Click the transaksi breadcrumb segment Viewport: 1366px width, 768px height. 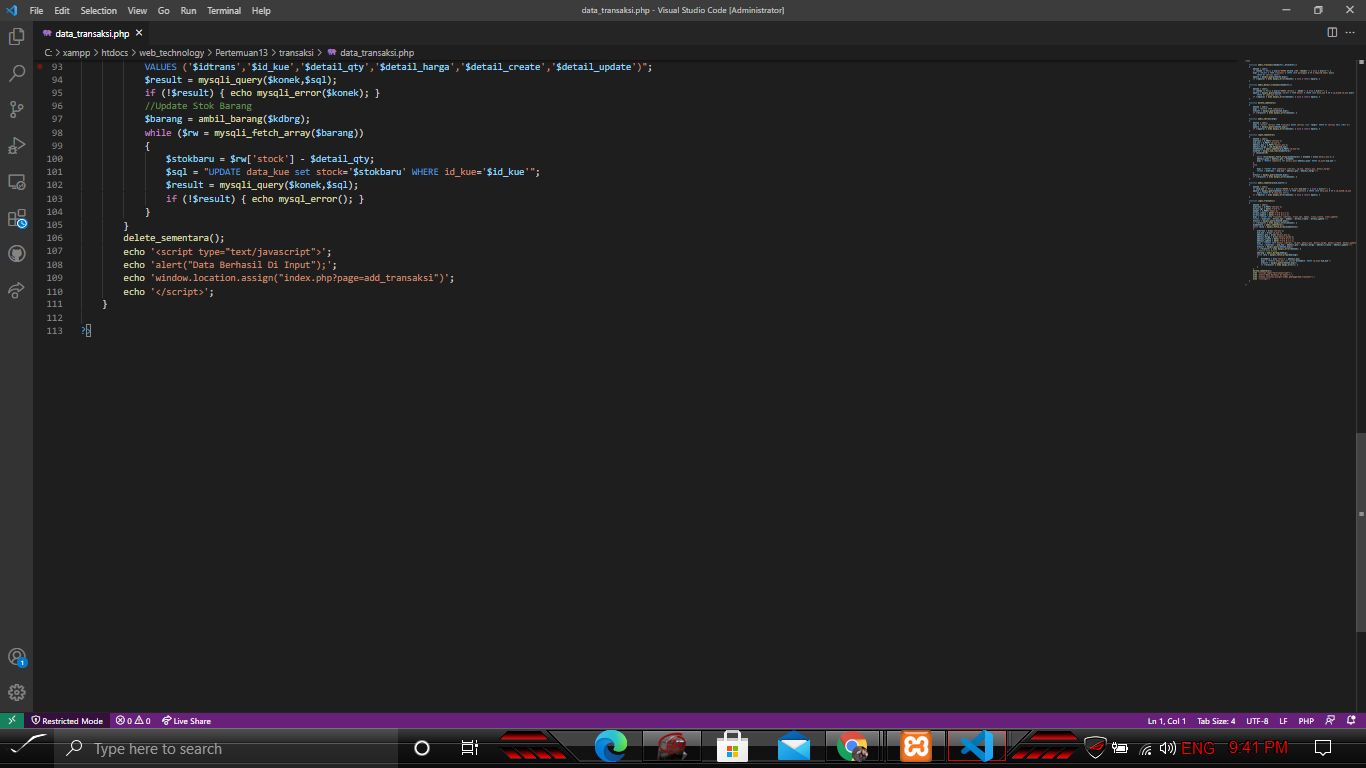point(296,52)
